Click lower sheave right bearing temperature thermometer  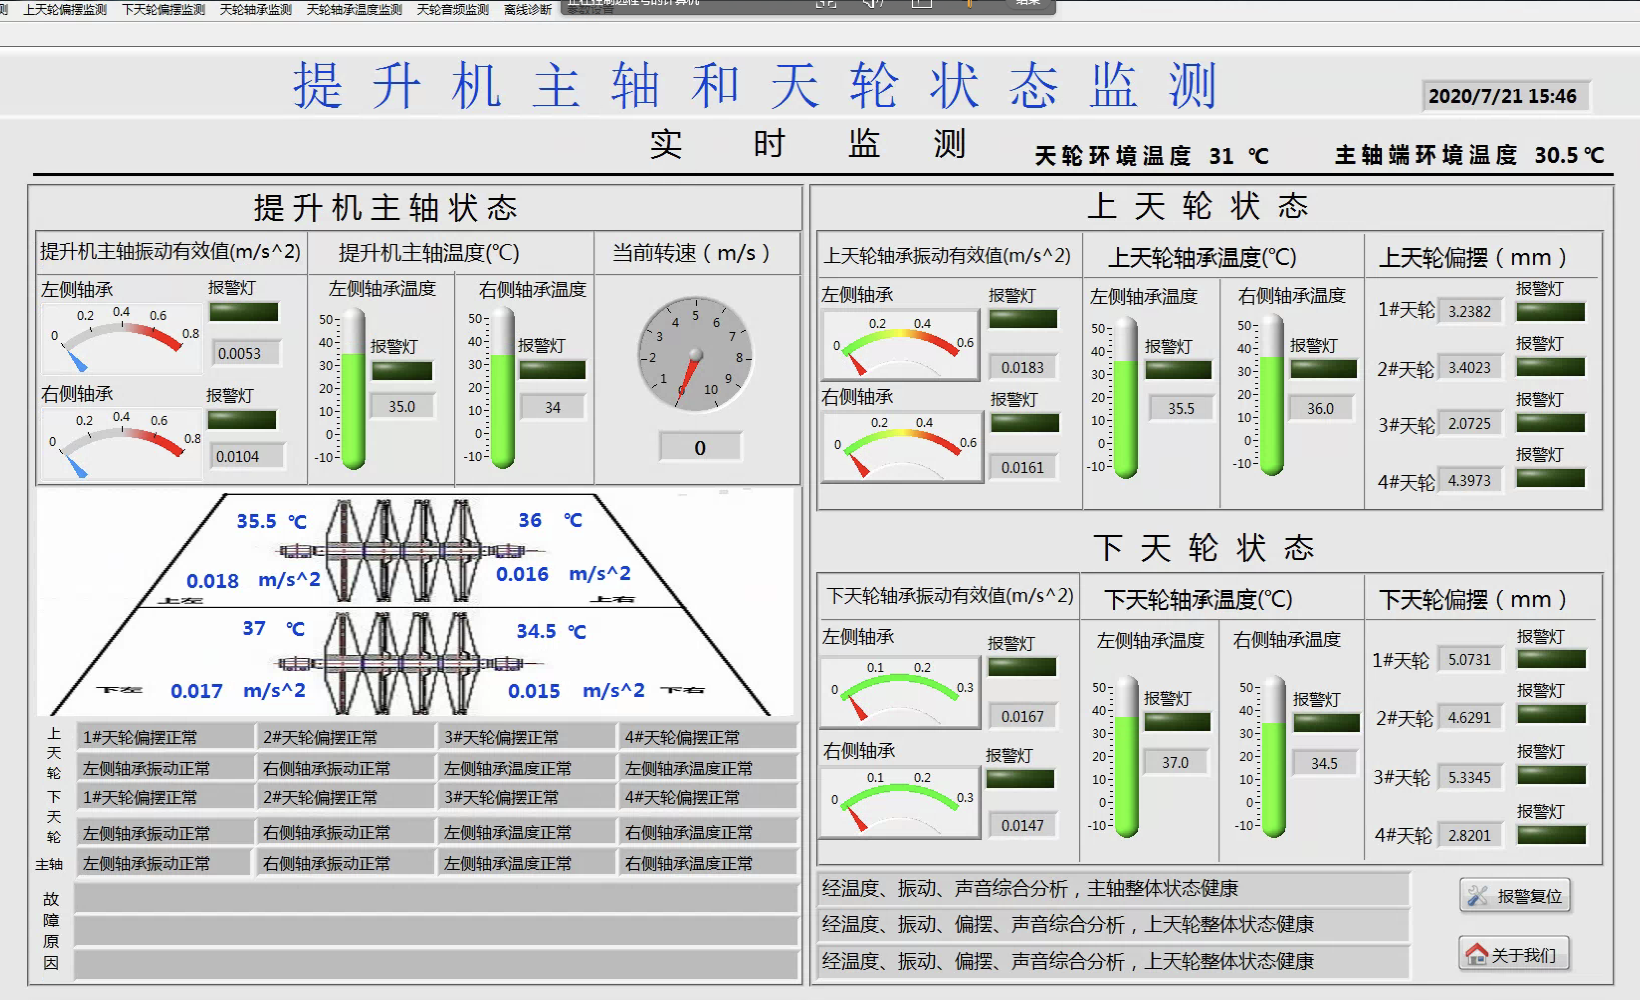[1273, 757]
